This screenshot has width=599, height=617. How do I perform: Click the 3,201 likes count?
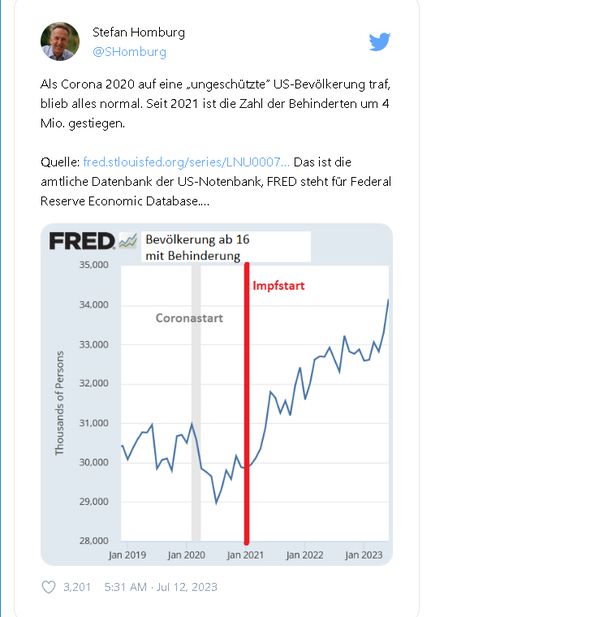[x=77, y=587]
